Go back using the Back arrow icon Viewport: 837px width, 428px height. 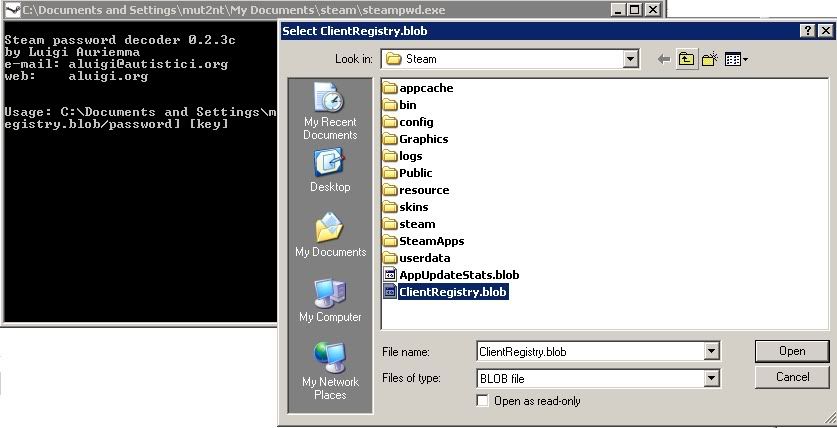tap(664, 59)
